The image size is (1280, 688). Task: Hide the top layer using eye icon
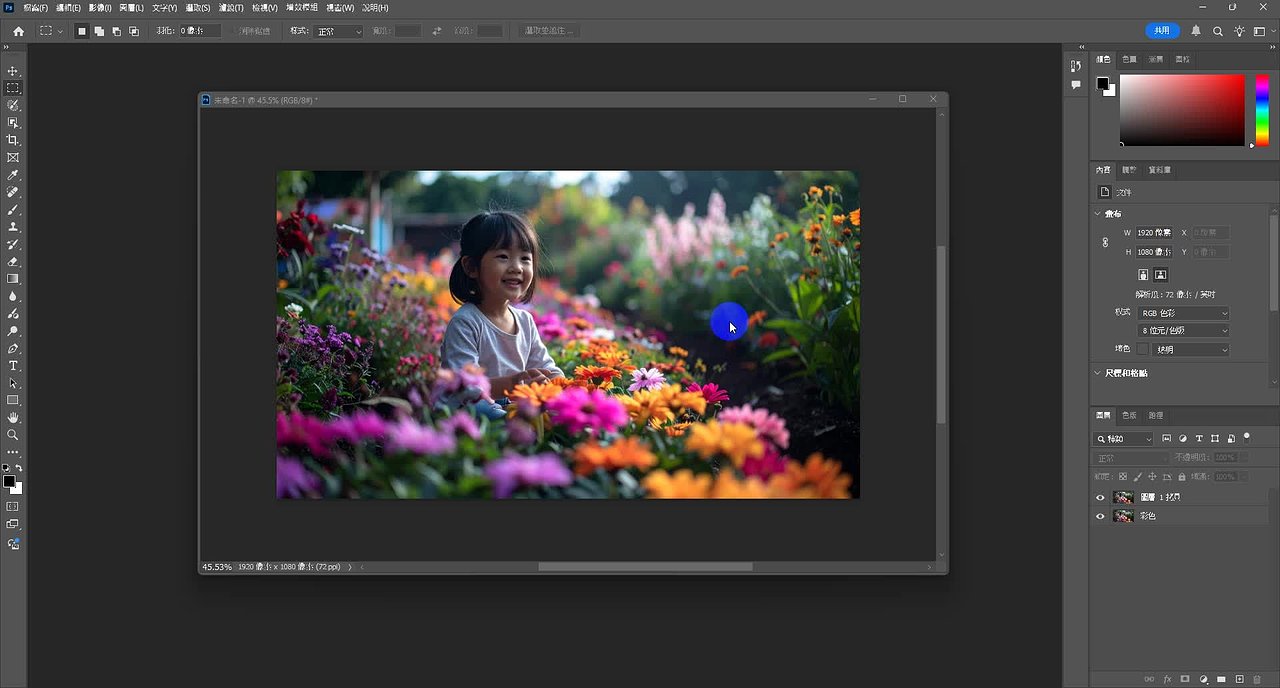pyautogui.click(x=1101, y=497)
